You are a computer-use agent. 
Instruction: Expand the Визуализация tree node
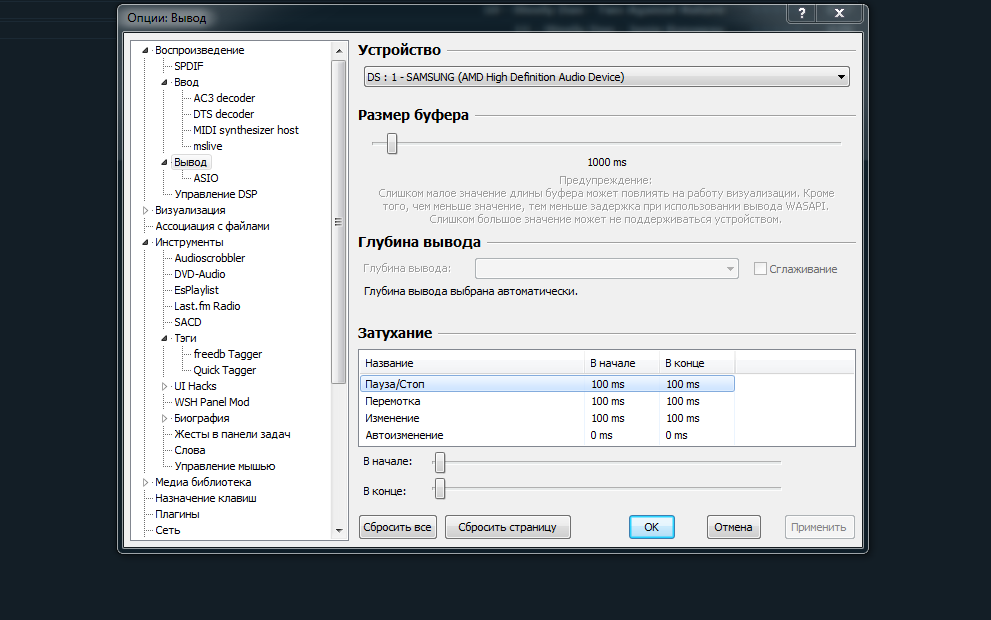pyautogui.click(x=146, y=211)
